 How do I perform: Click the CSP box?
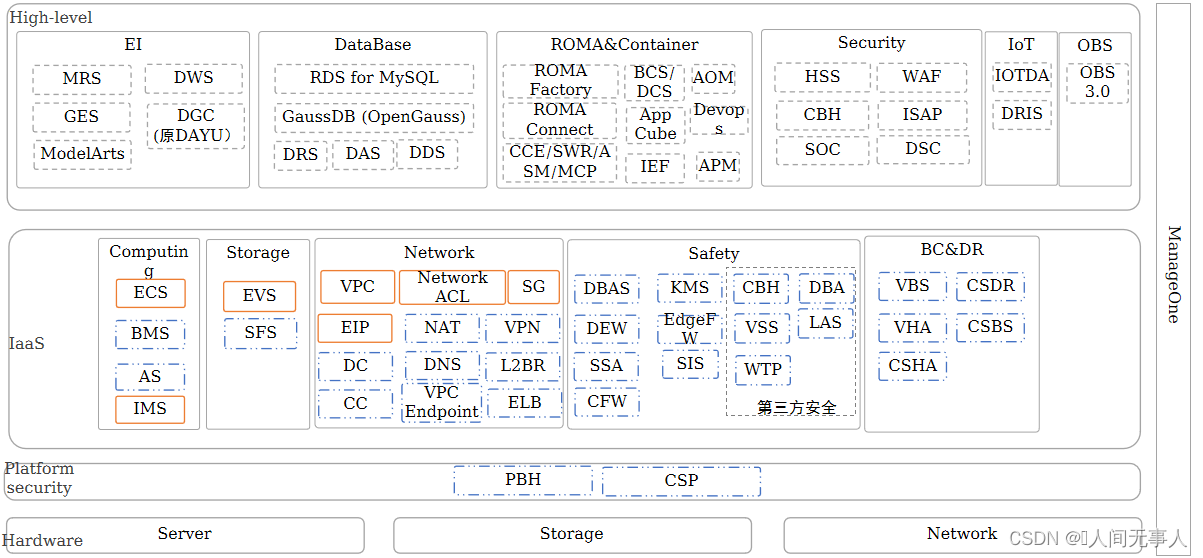(x=681, y=481)
